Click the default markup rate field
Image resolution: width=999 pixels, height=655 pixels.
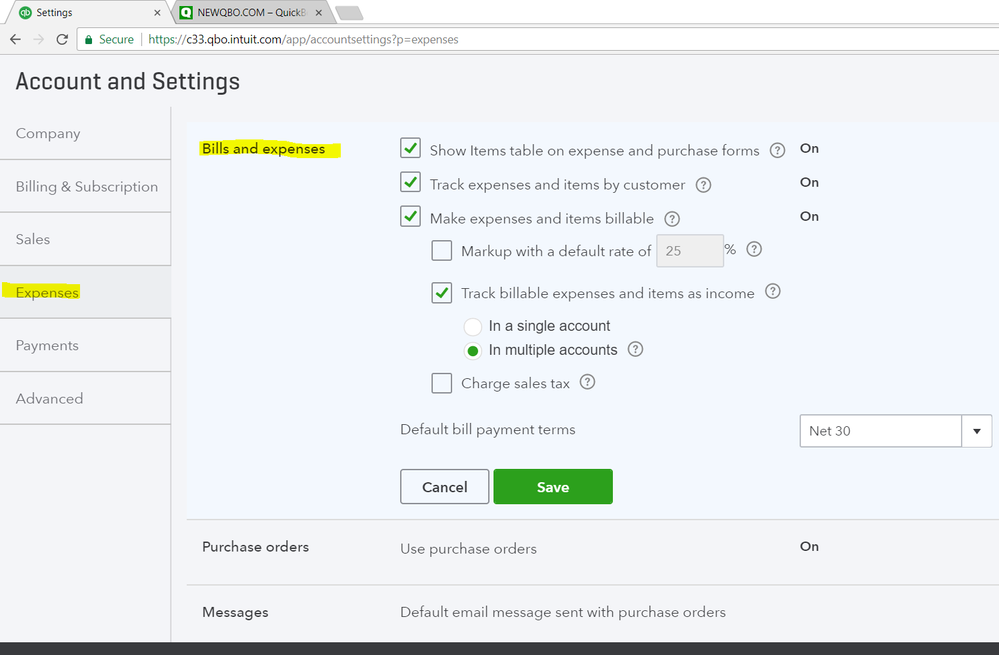[688, 251]
